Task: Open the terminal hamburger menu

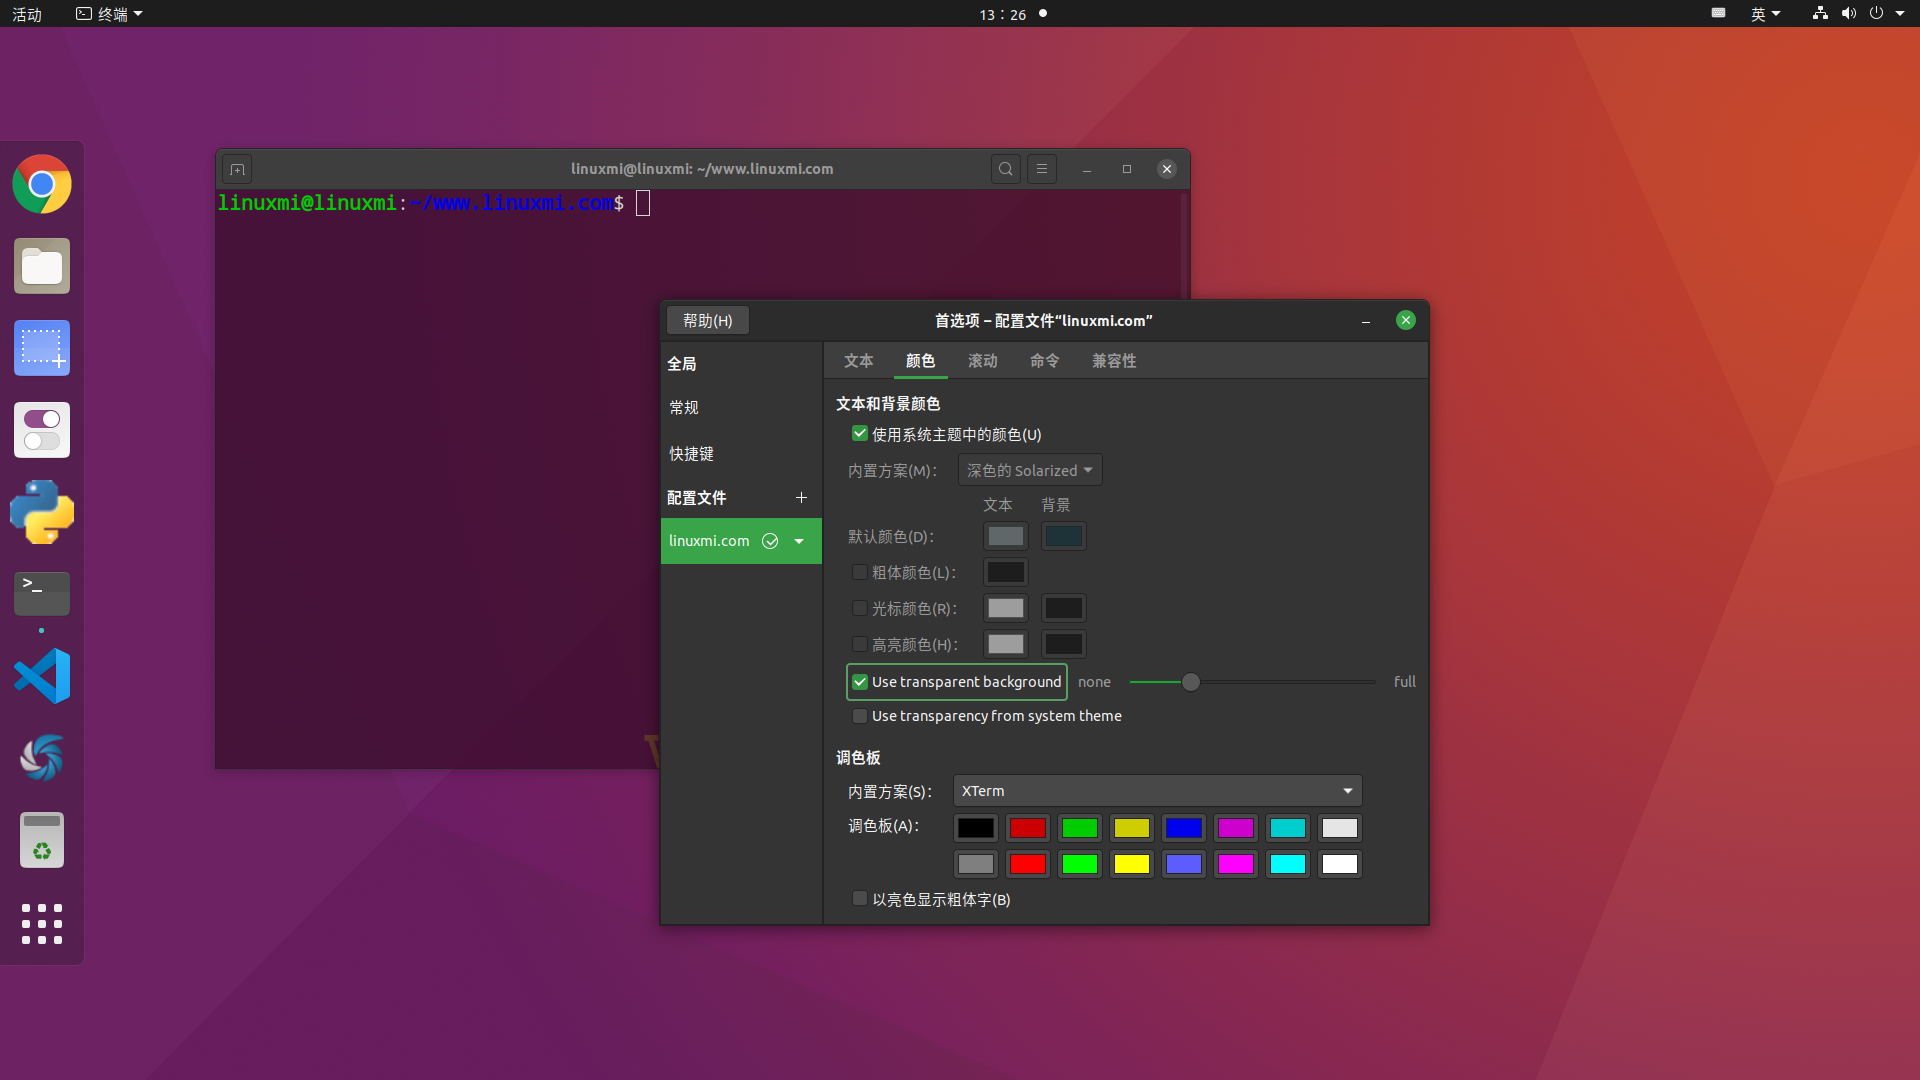Action: 1042,169
